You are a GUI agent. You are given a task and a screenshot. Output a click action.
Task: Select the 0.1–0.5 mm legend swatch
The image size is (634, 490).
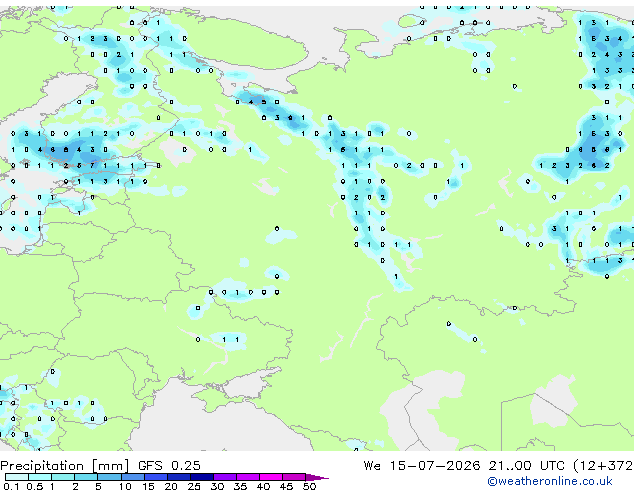pyautogui.click(x=17, y=477)
